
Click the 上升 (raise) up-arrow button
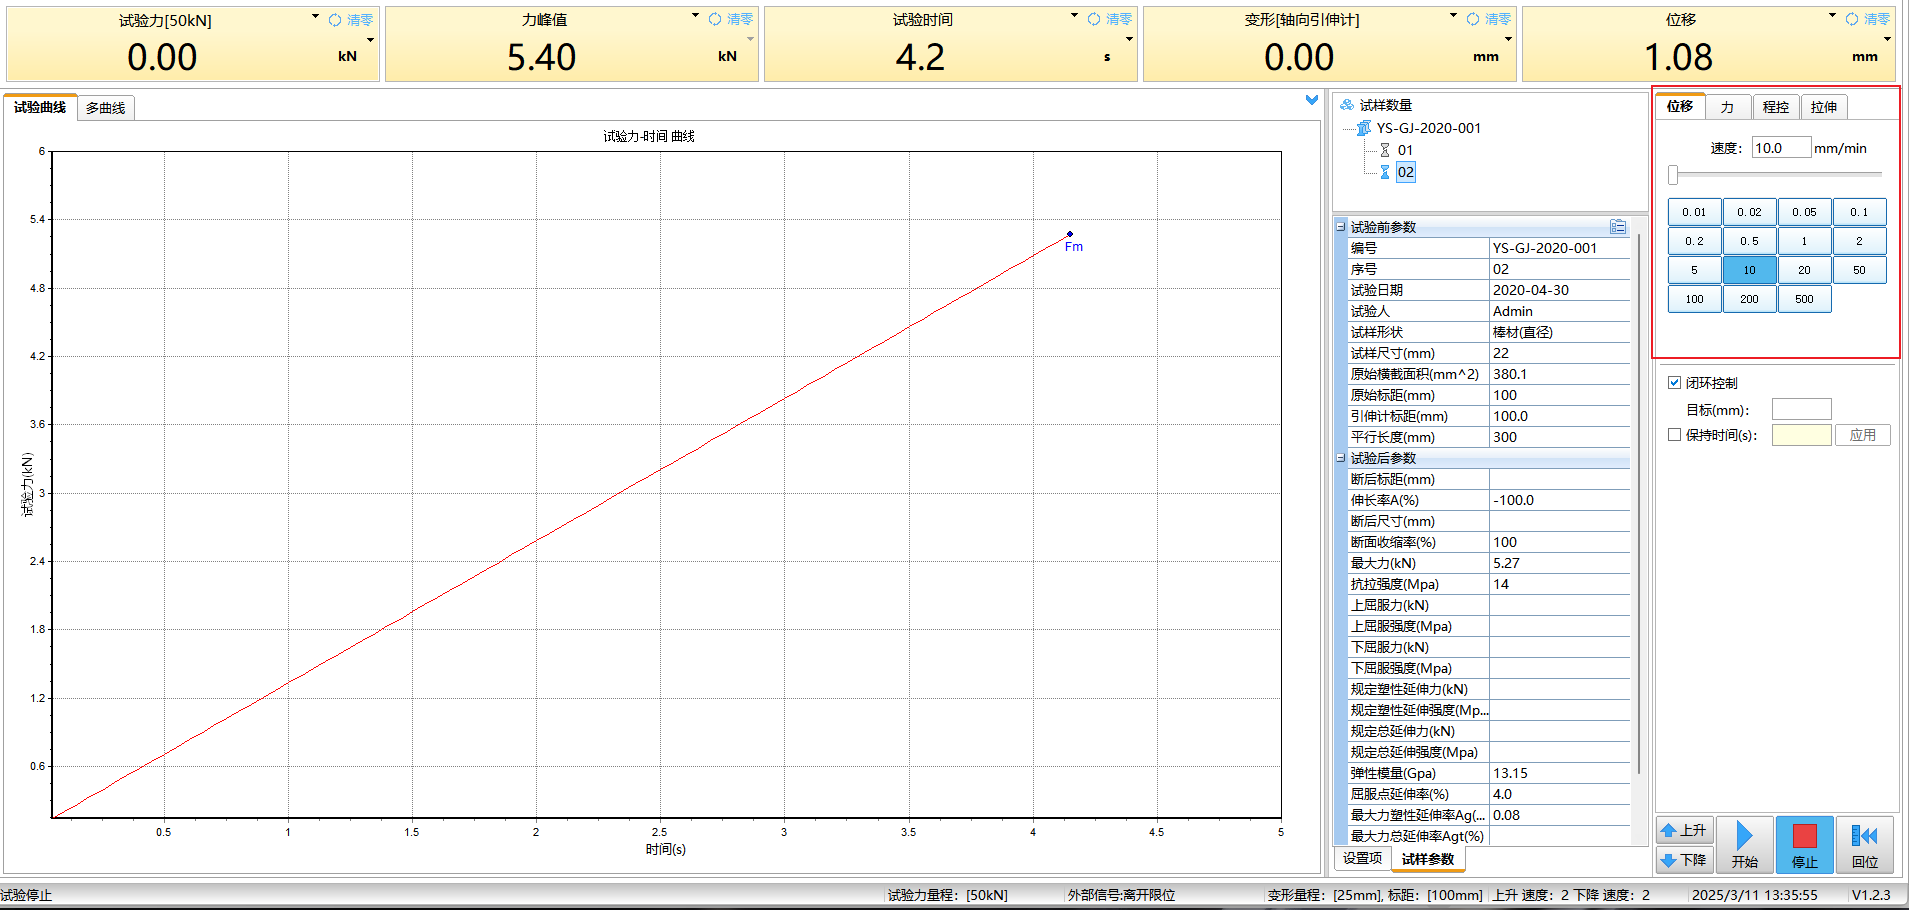[1685, 831]
